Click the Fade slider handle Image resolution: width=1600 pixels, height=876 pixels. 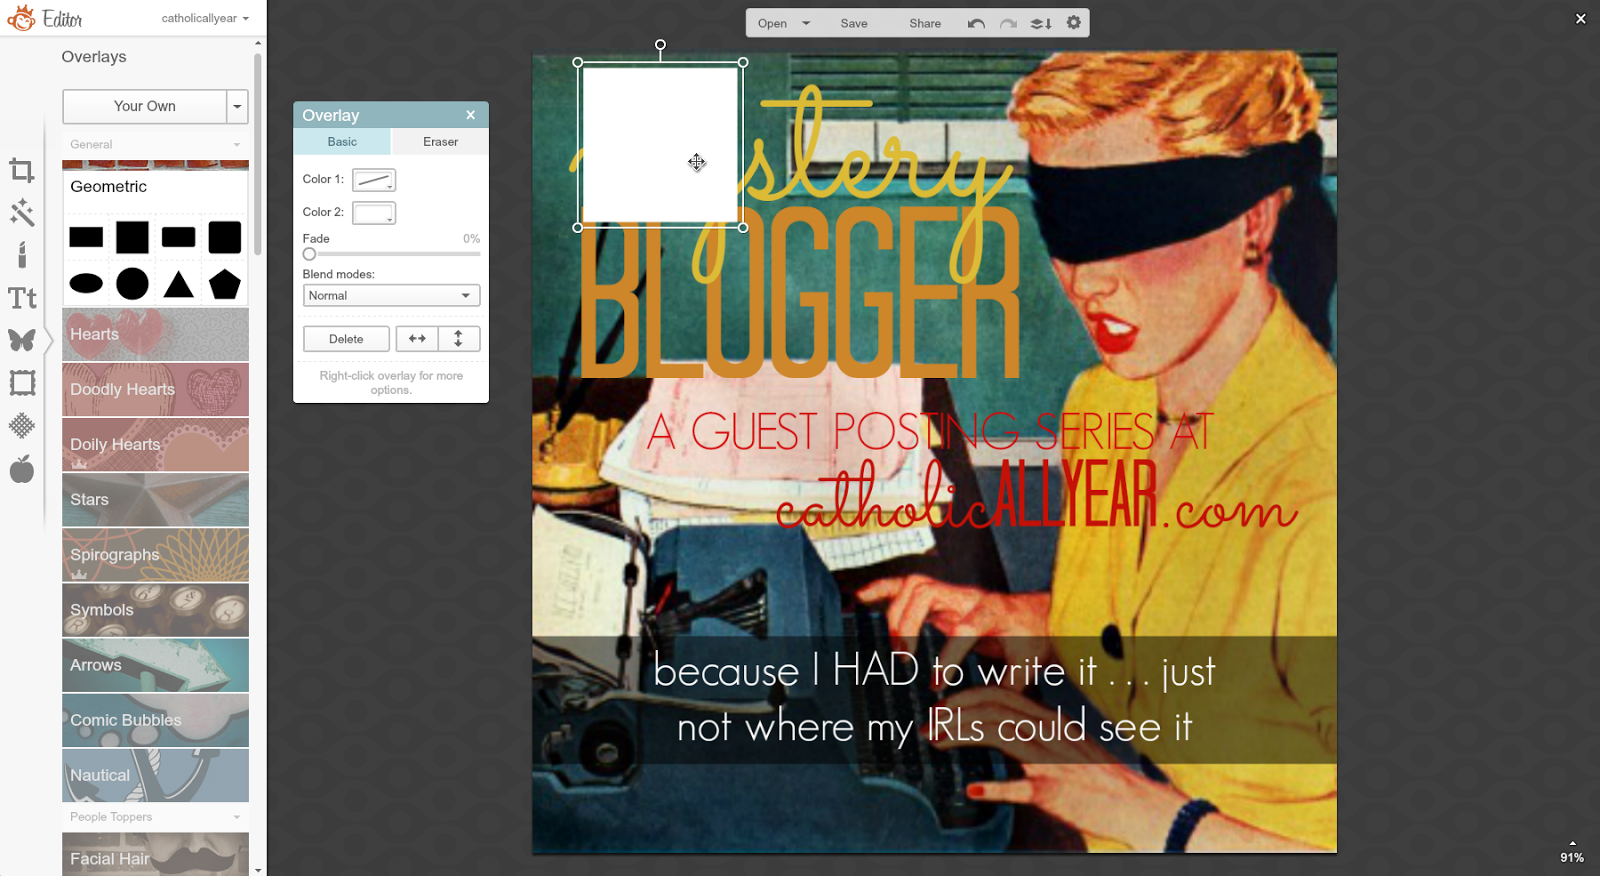click(310, 254)
